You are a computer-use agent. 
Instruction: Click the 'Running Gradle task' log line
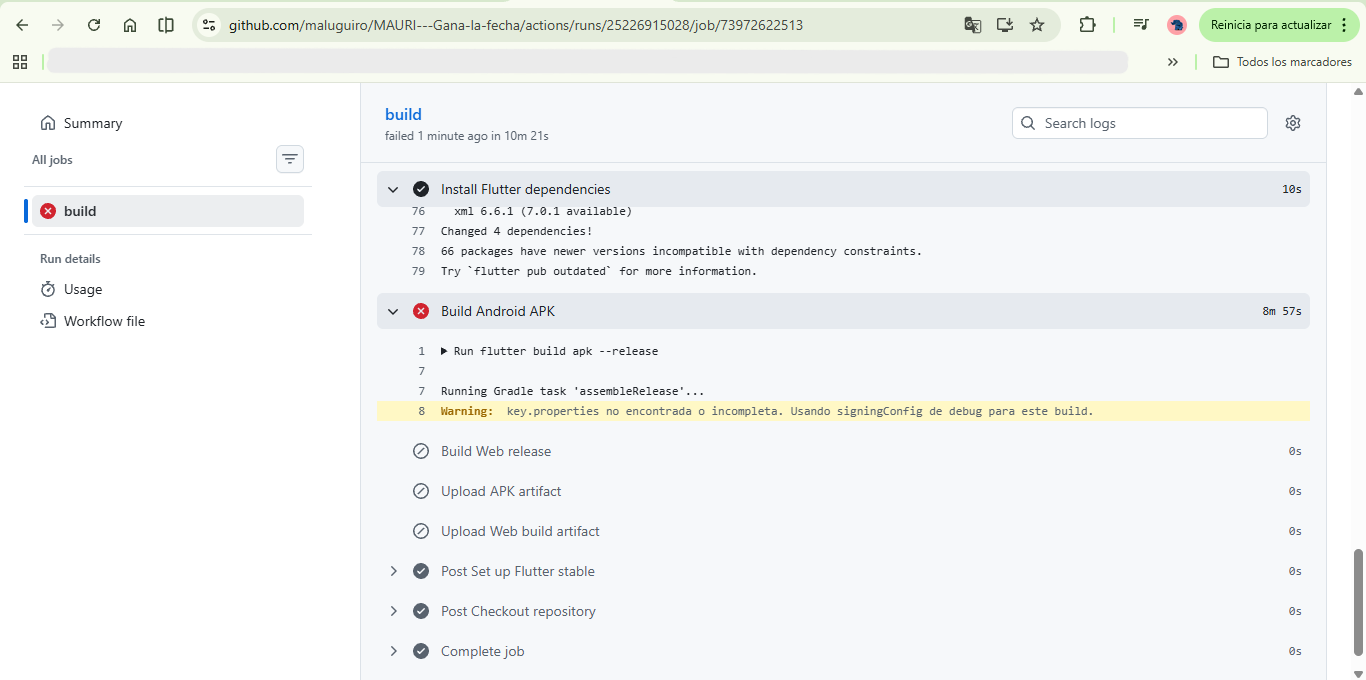[x=572, y=391]
